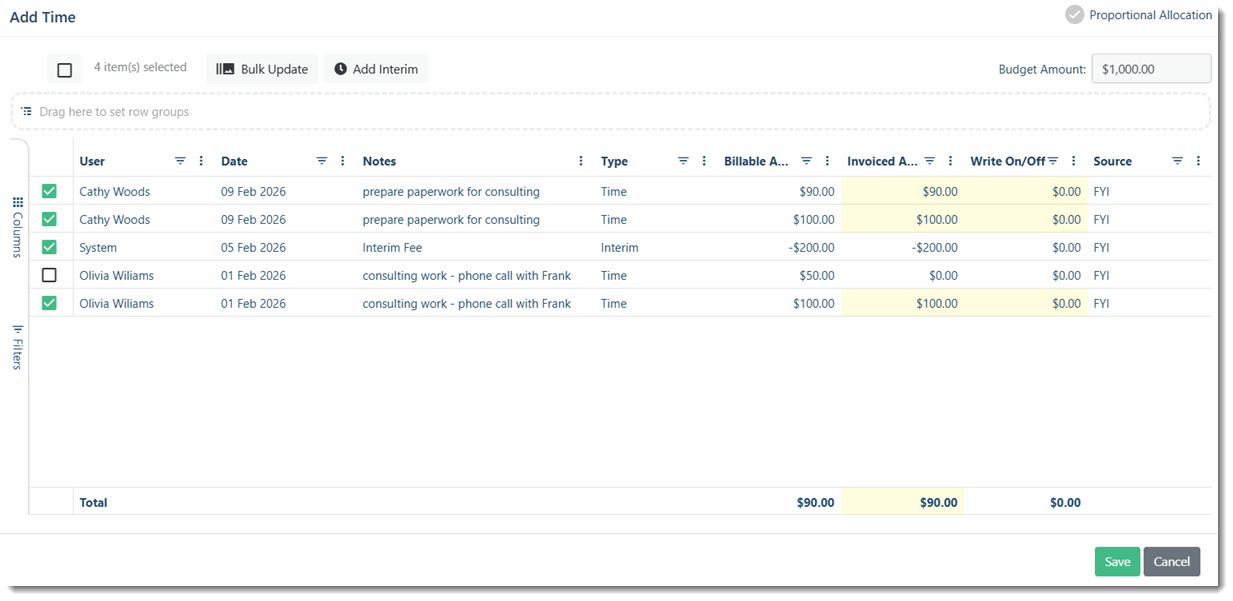The height and width of the screenshot is (601, 1233).
Task: Edit Invoiced Amount $90.00 for Cathy Woods
Action: 903,191
